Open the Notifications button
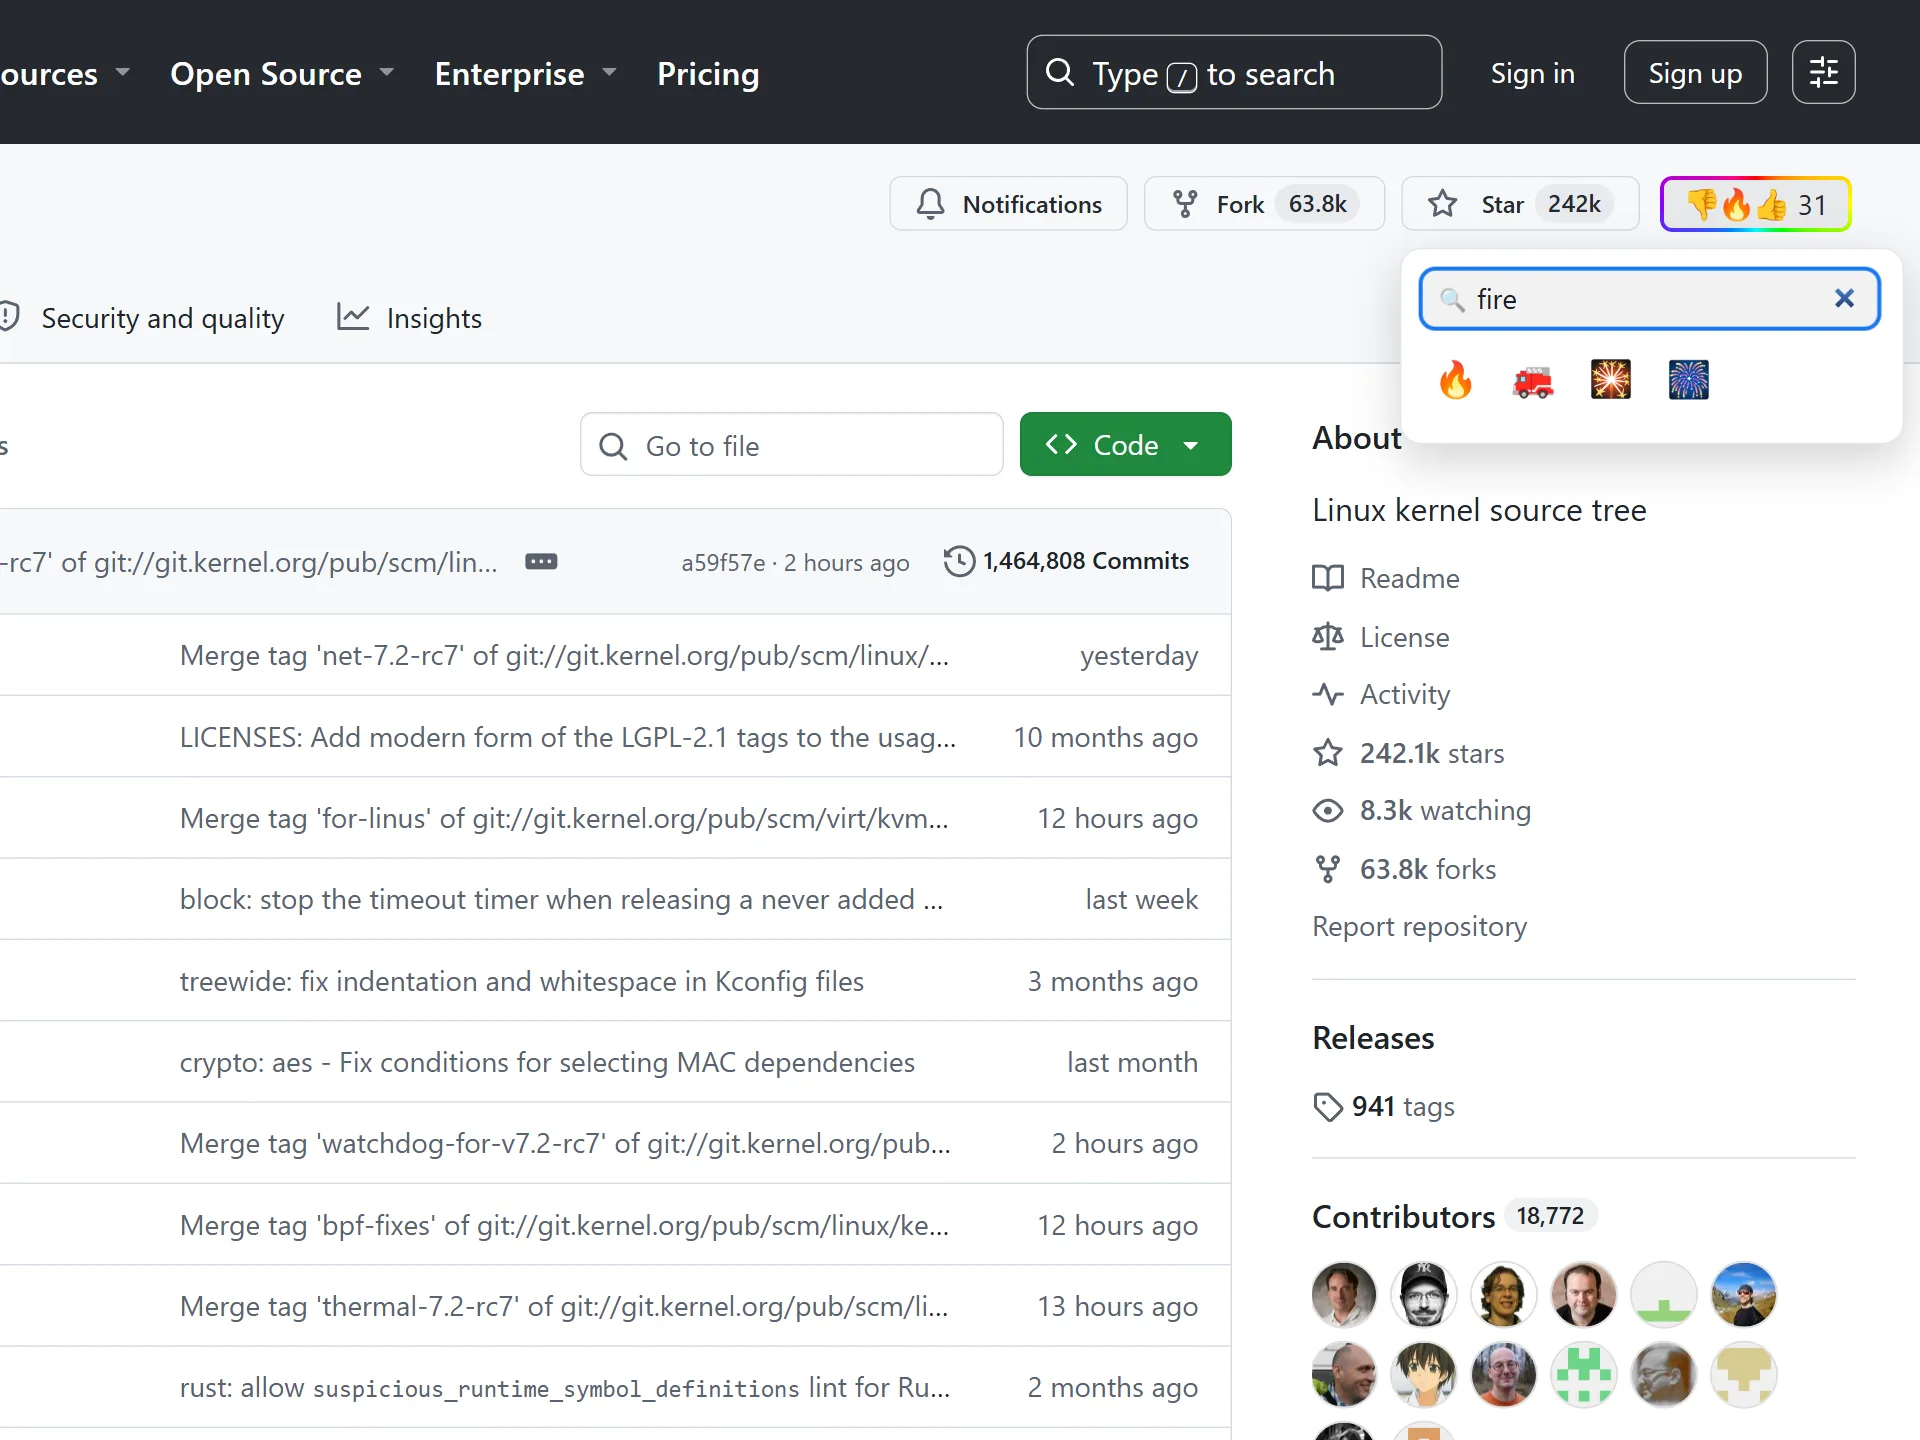Viewport: 1920px width, 1440px height. click(1009, 204)
